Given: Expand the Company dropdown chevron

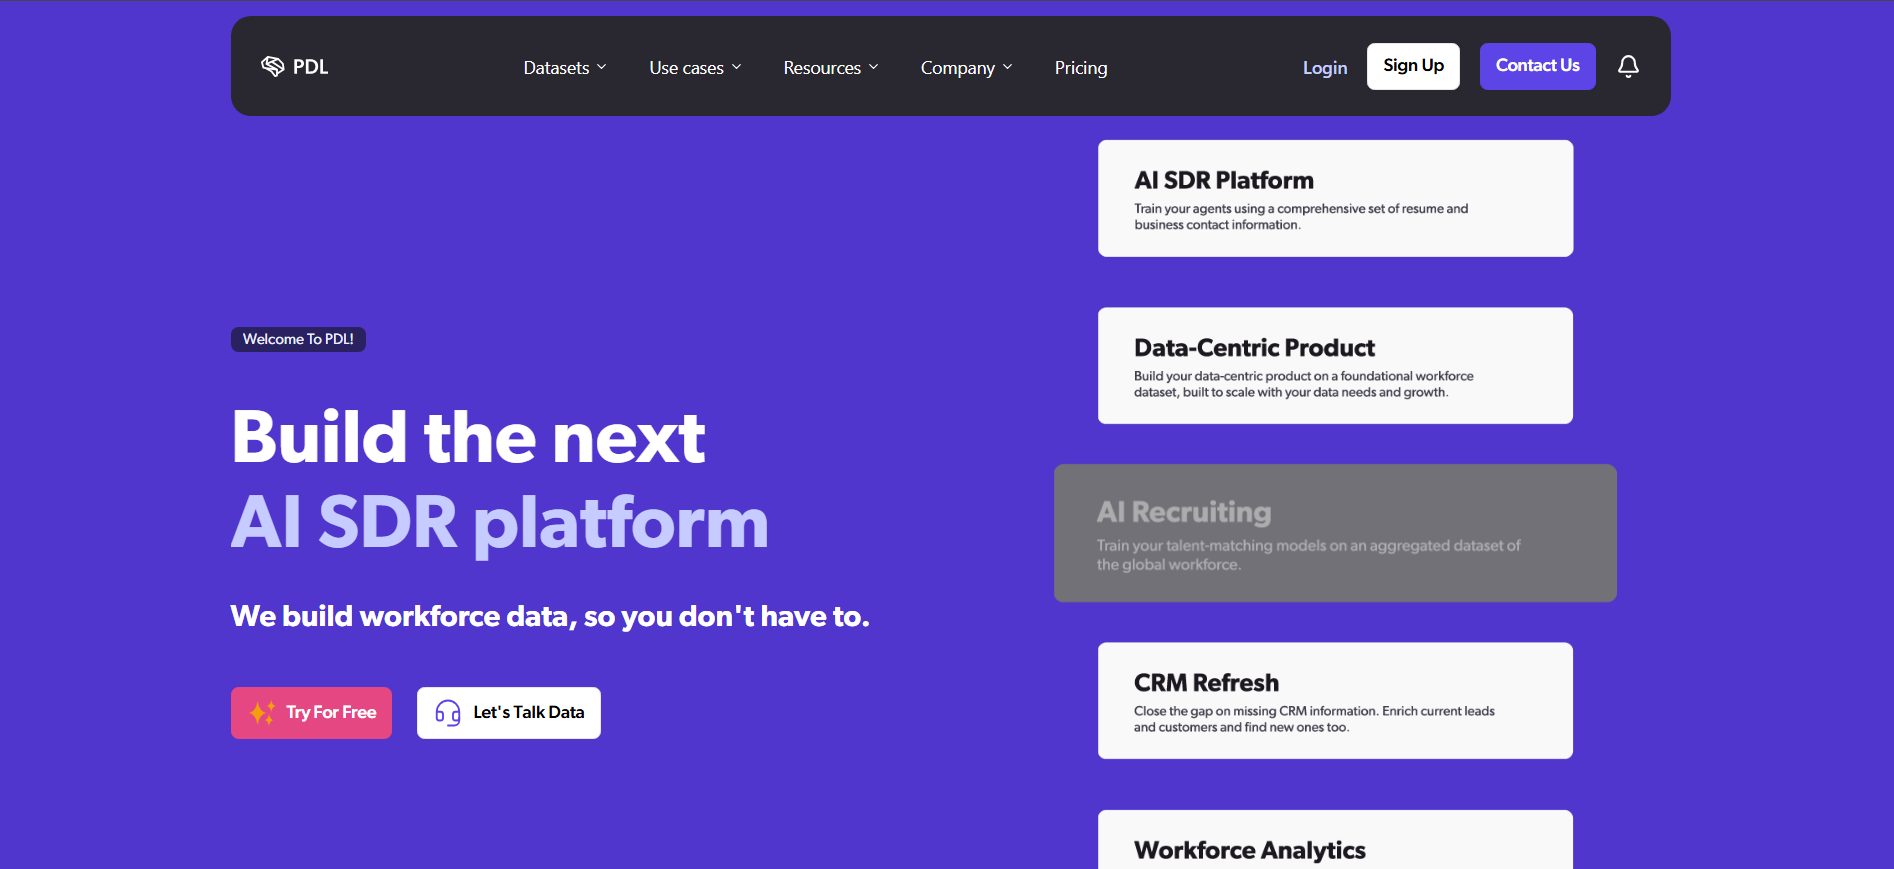Looking at the screenshot, I should tap(1008, 67).
